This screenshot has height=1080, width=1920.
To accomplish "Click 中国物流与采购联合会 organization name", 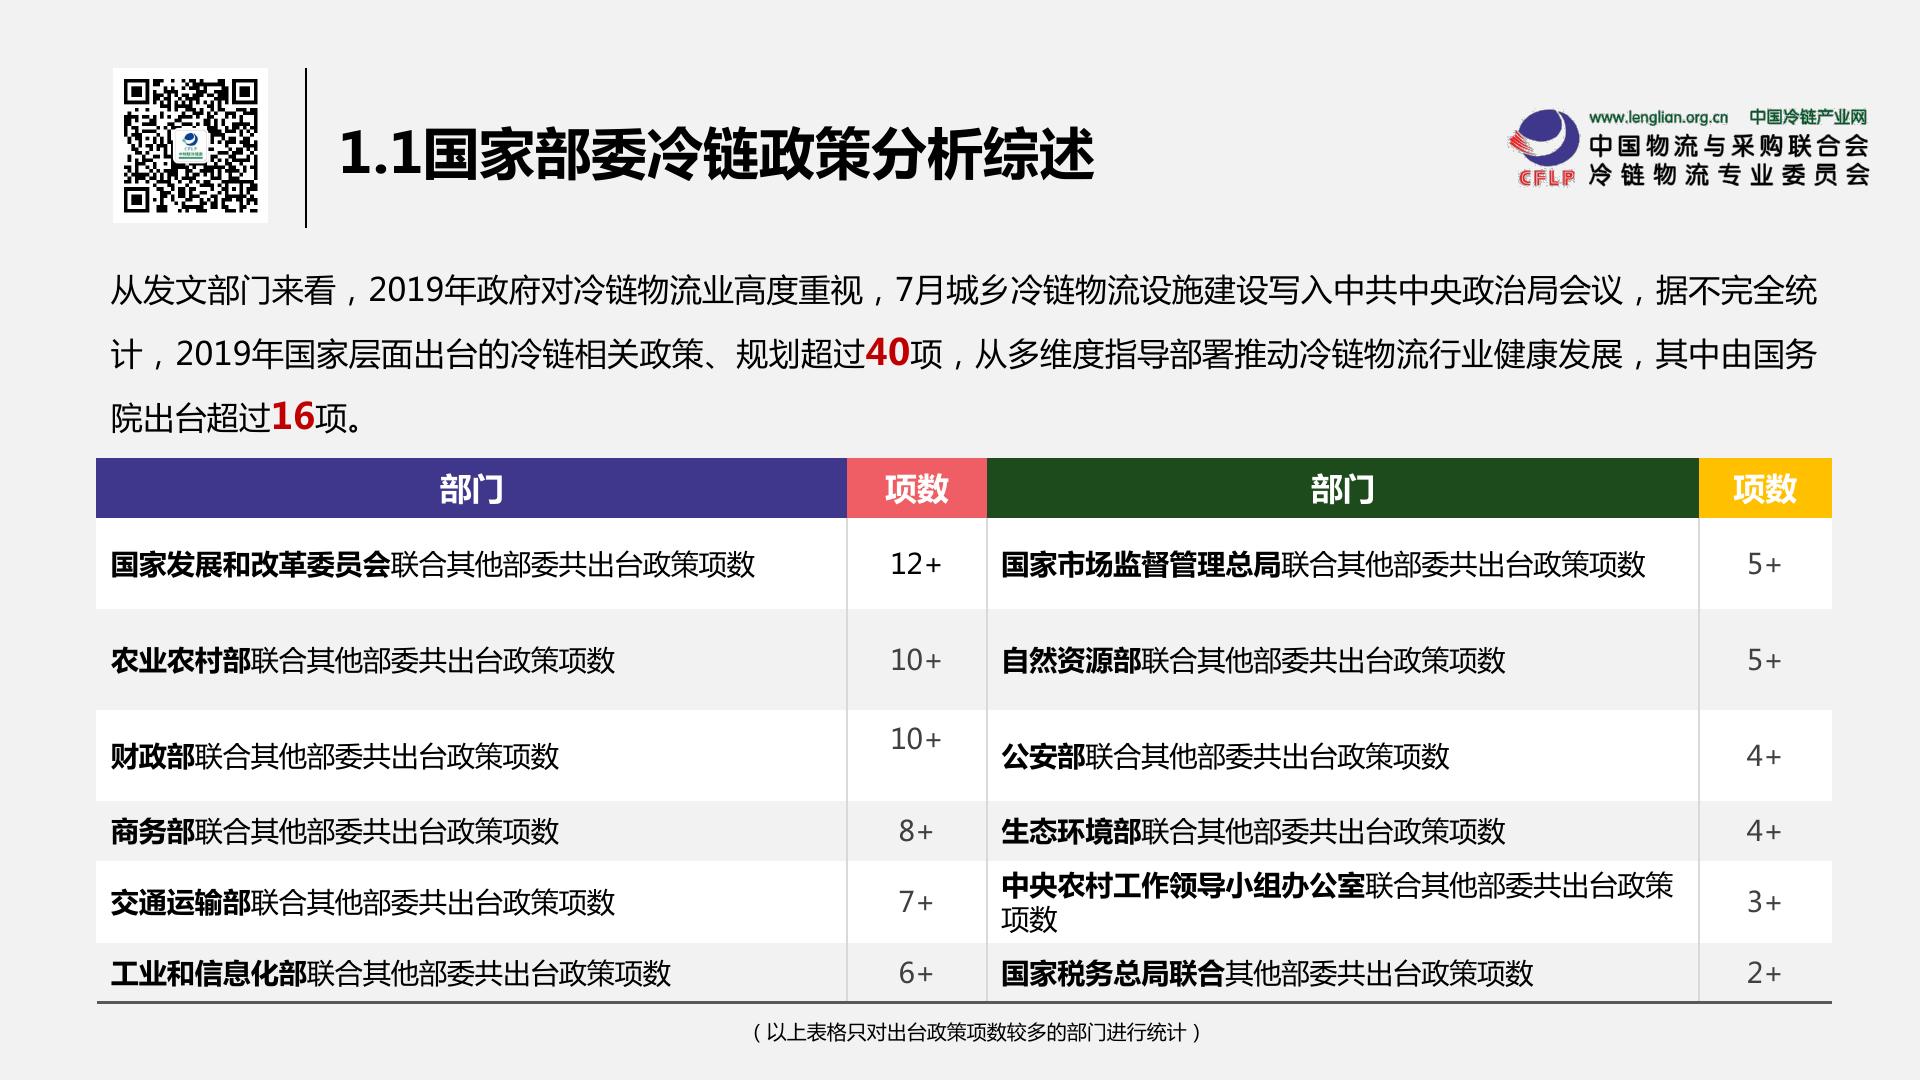I will [1729, 146].
